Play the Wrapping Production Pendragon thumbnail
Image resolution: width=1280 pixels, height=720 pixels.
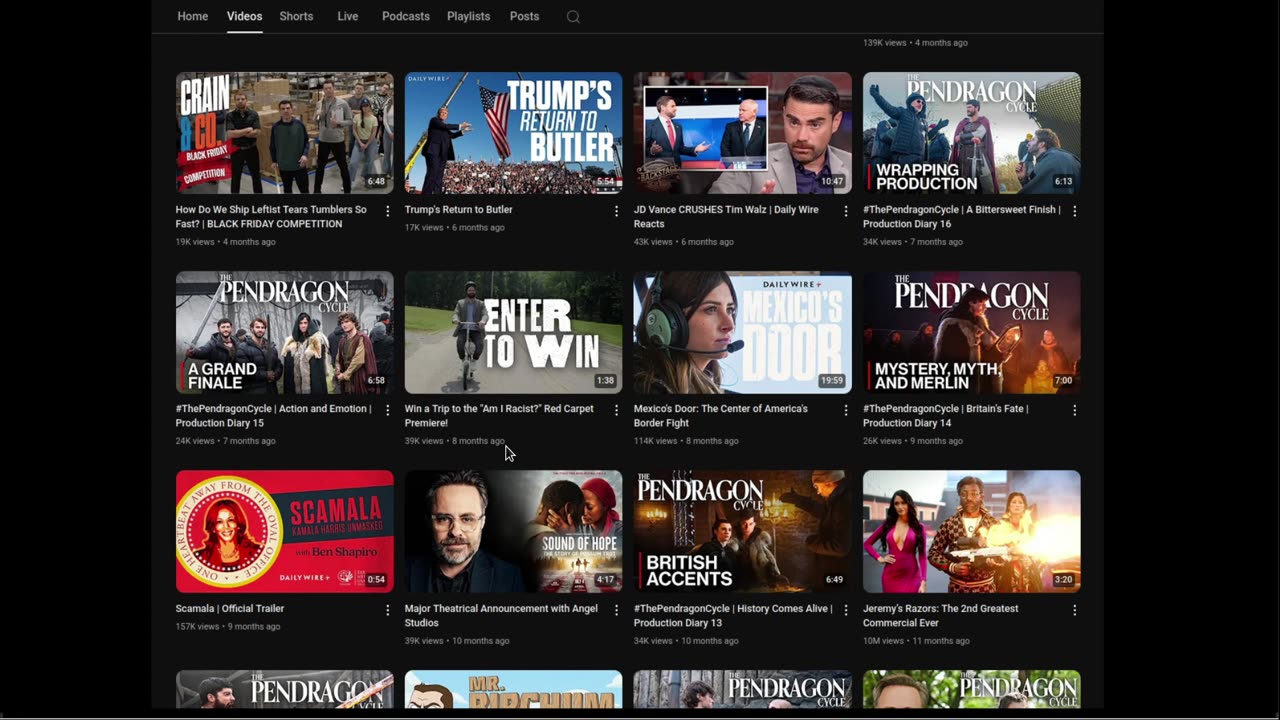[972, 133]
